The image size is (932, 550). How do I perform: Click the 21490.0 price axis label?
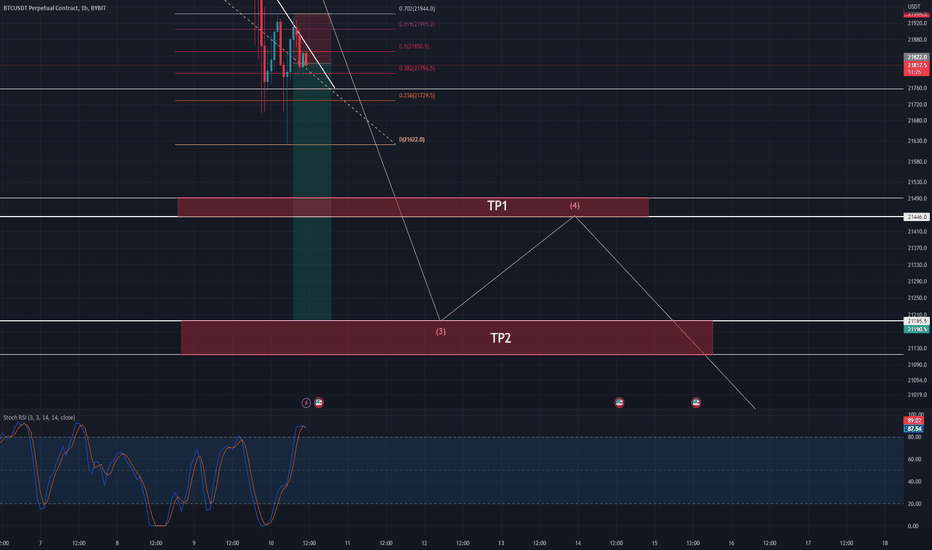pos(917,199)
